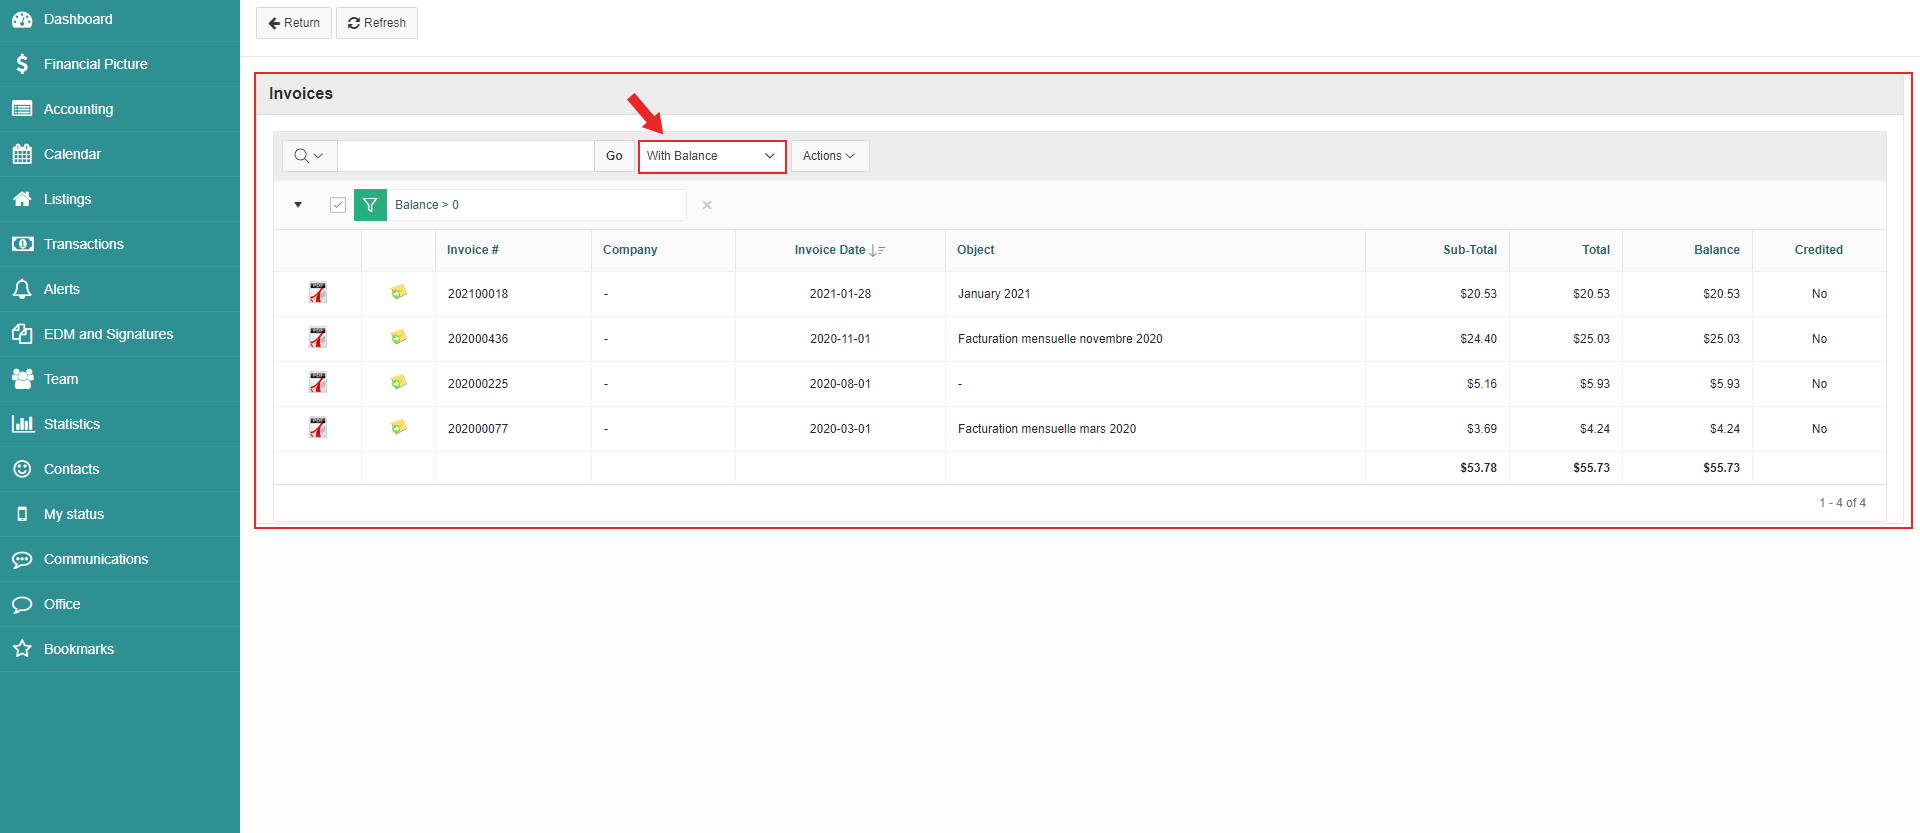Open Statistics from the sidebar
1920x833 pixels.
[72, 424]
